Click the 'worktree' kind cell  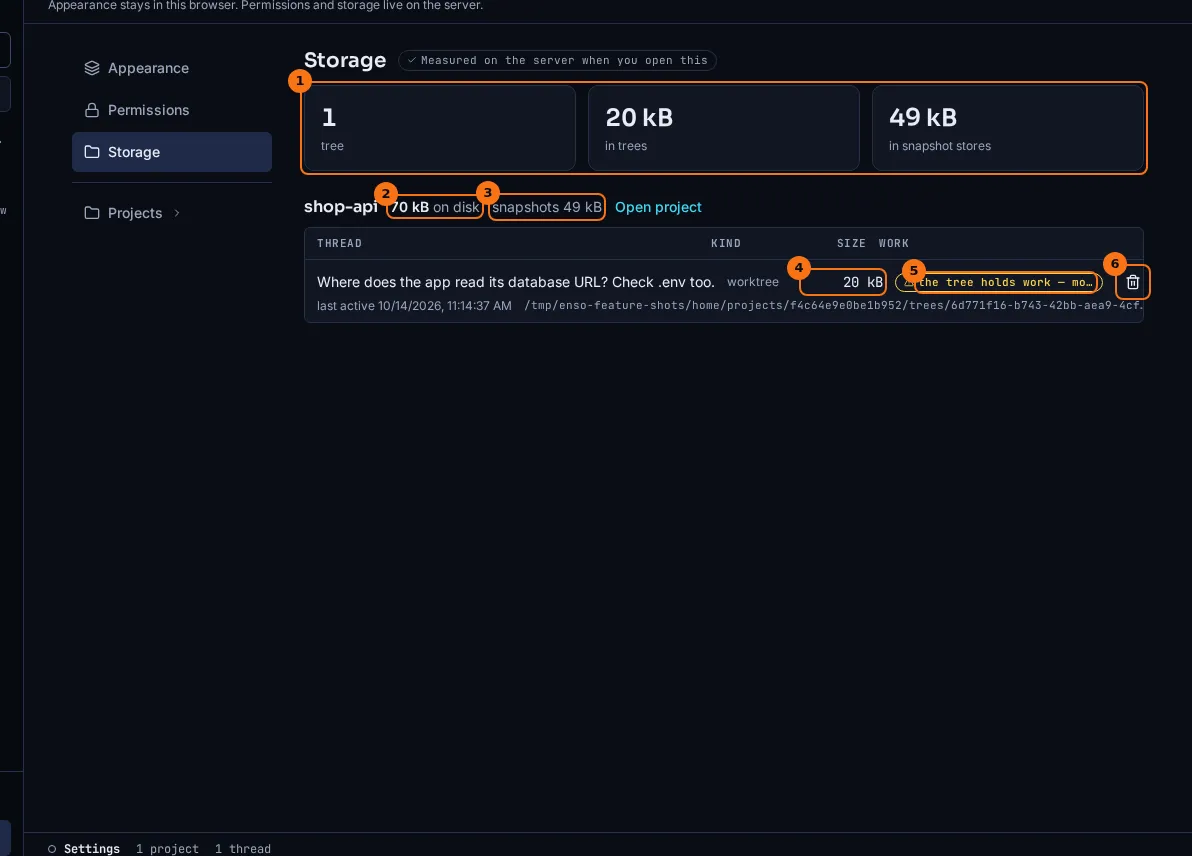(753, 282)
